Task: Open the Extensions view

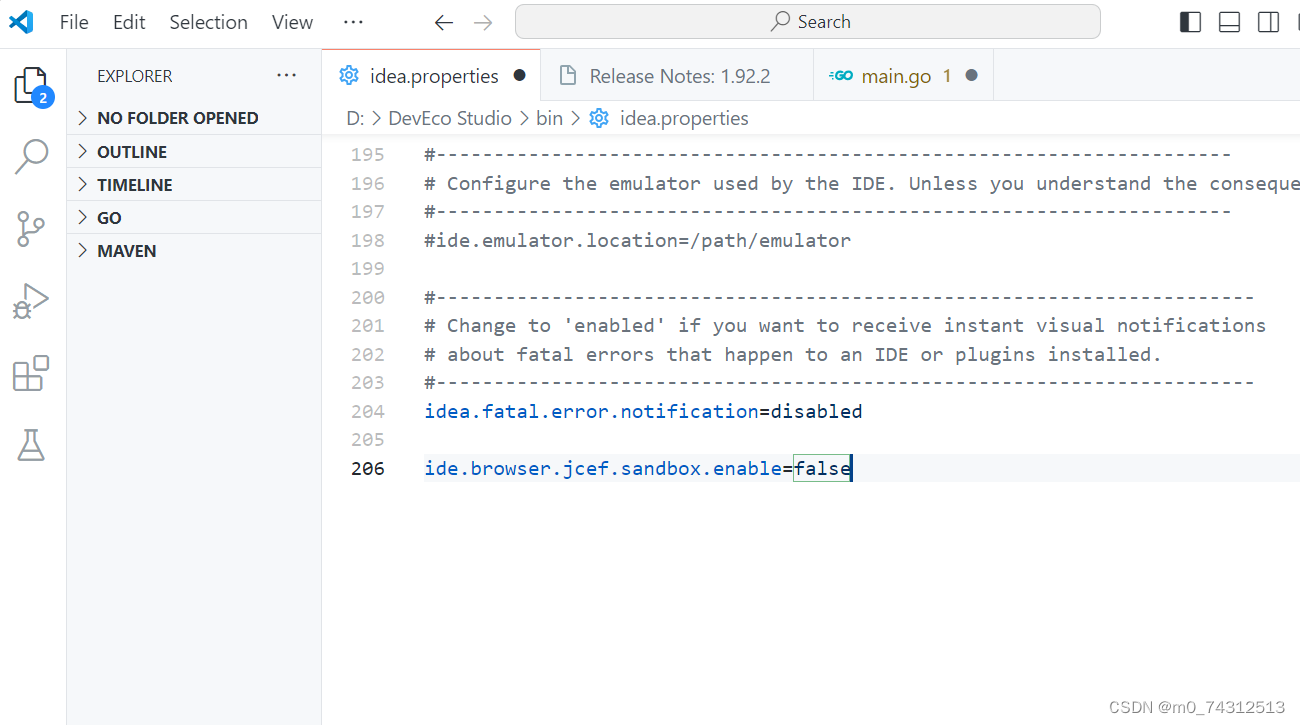Action: click(x=32, y=373)
